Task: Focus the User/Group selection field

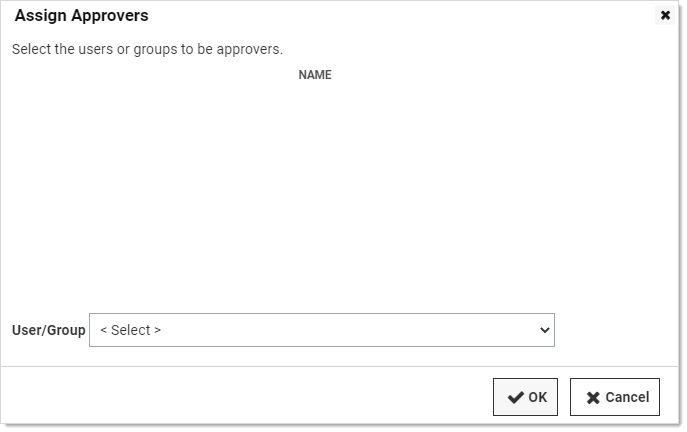Action: click(x=322, y=330)
